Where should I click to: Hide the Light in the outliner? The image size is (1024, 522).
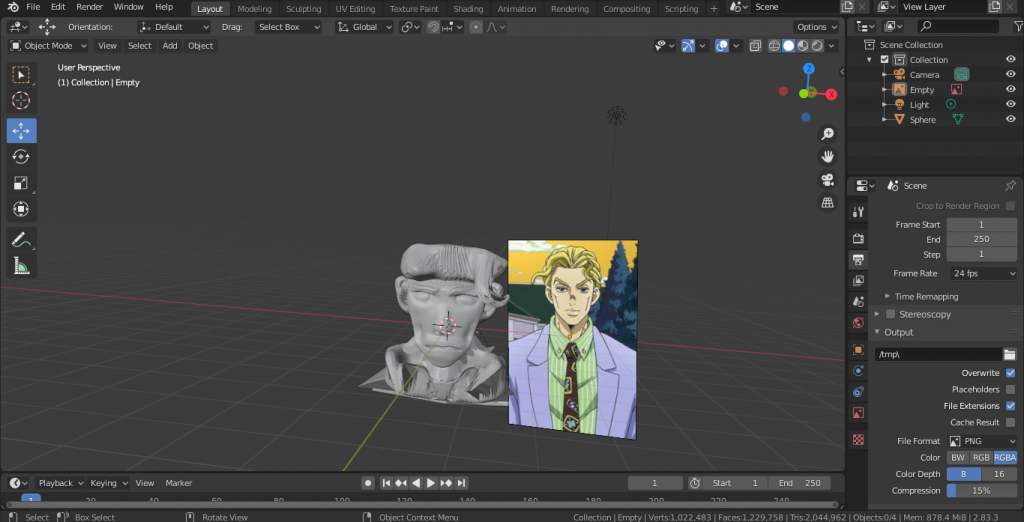[x=1010, y=104]
